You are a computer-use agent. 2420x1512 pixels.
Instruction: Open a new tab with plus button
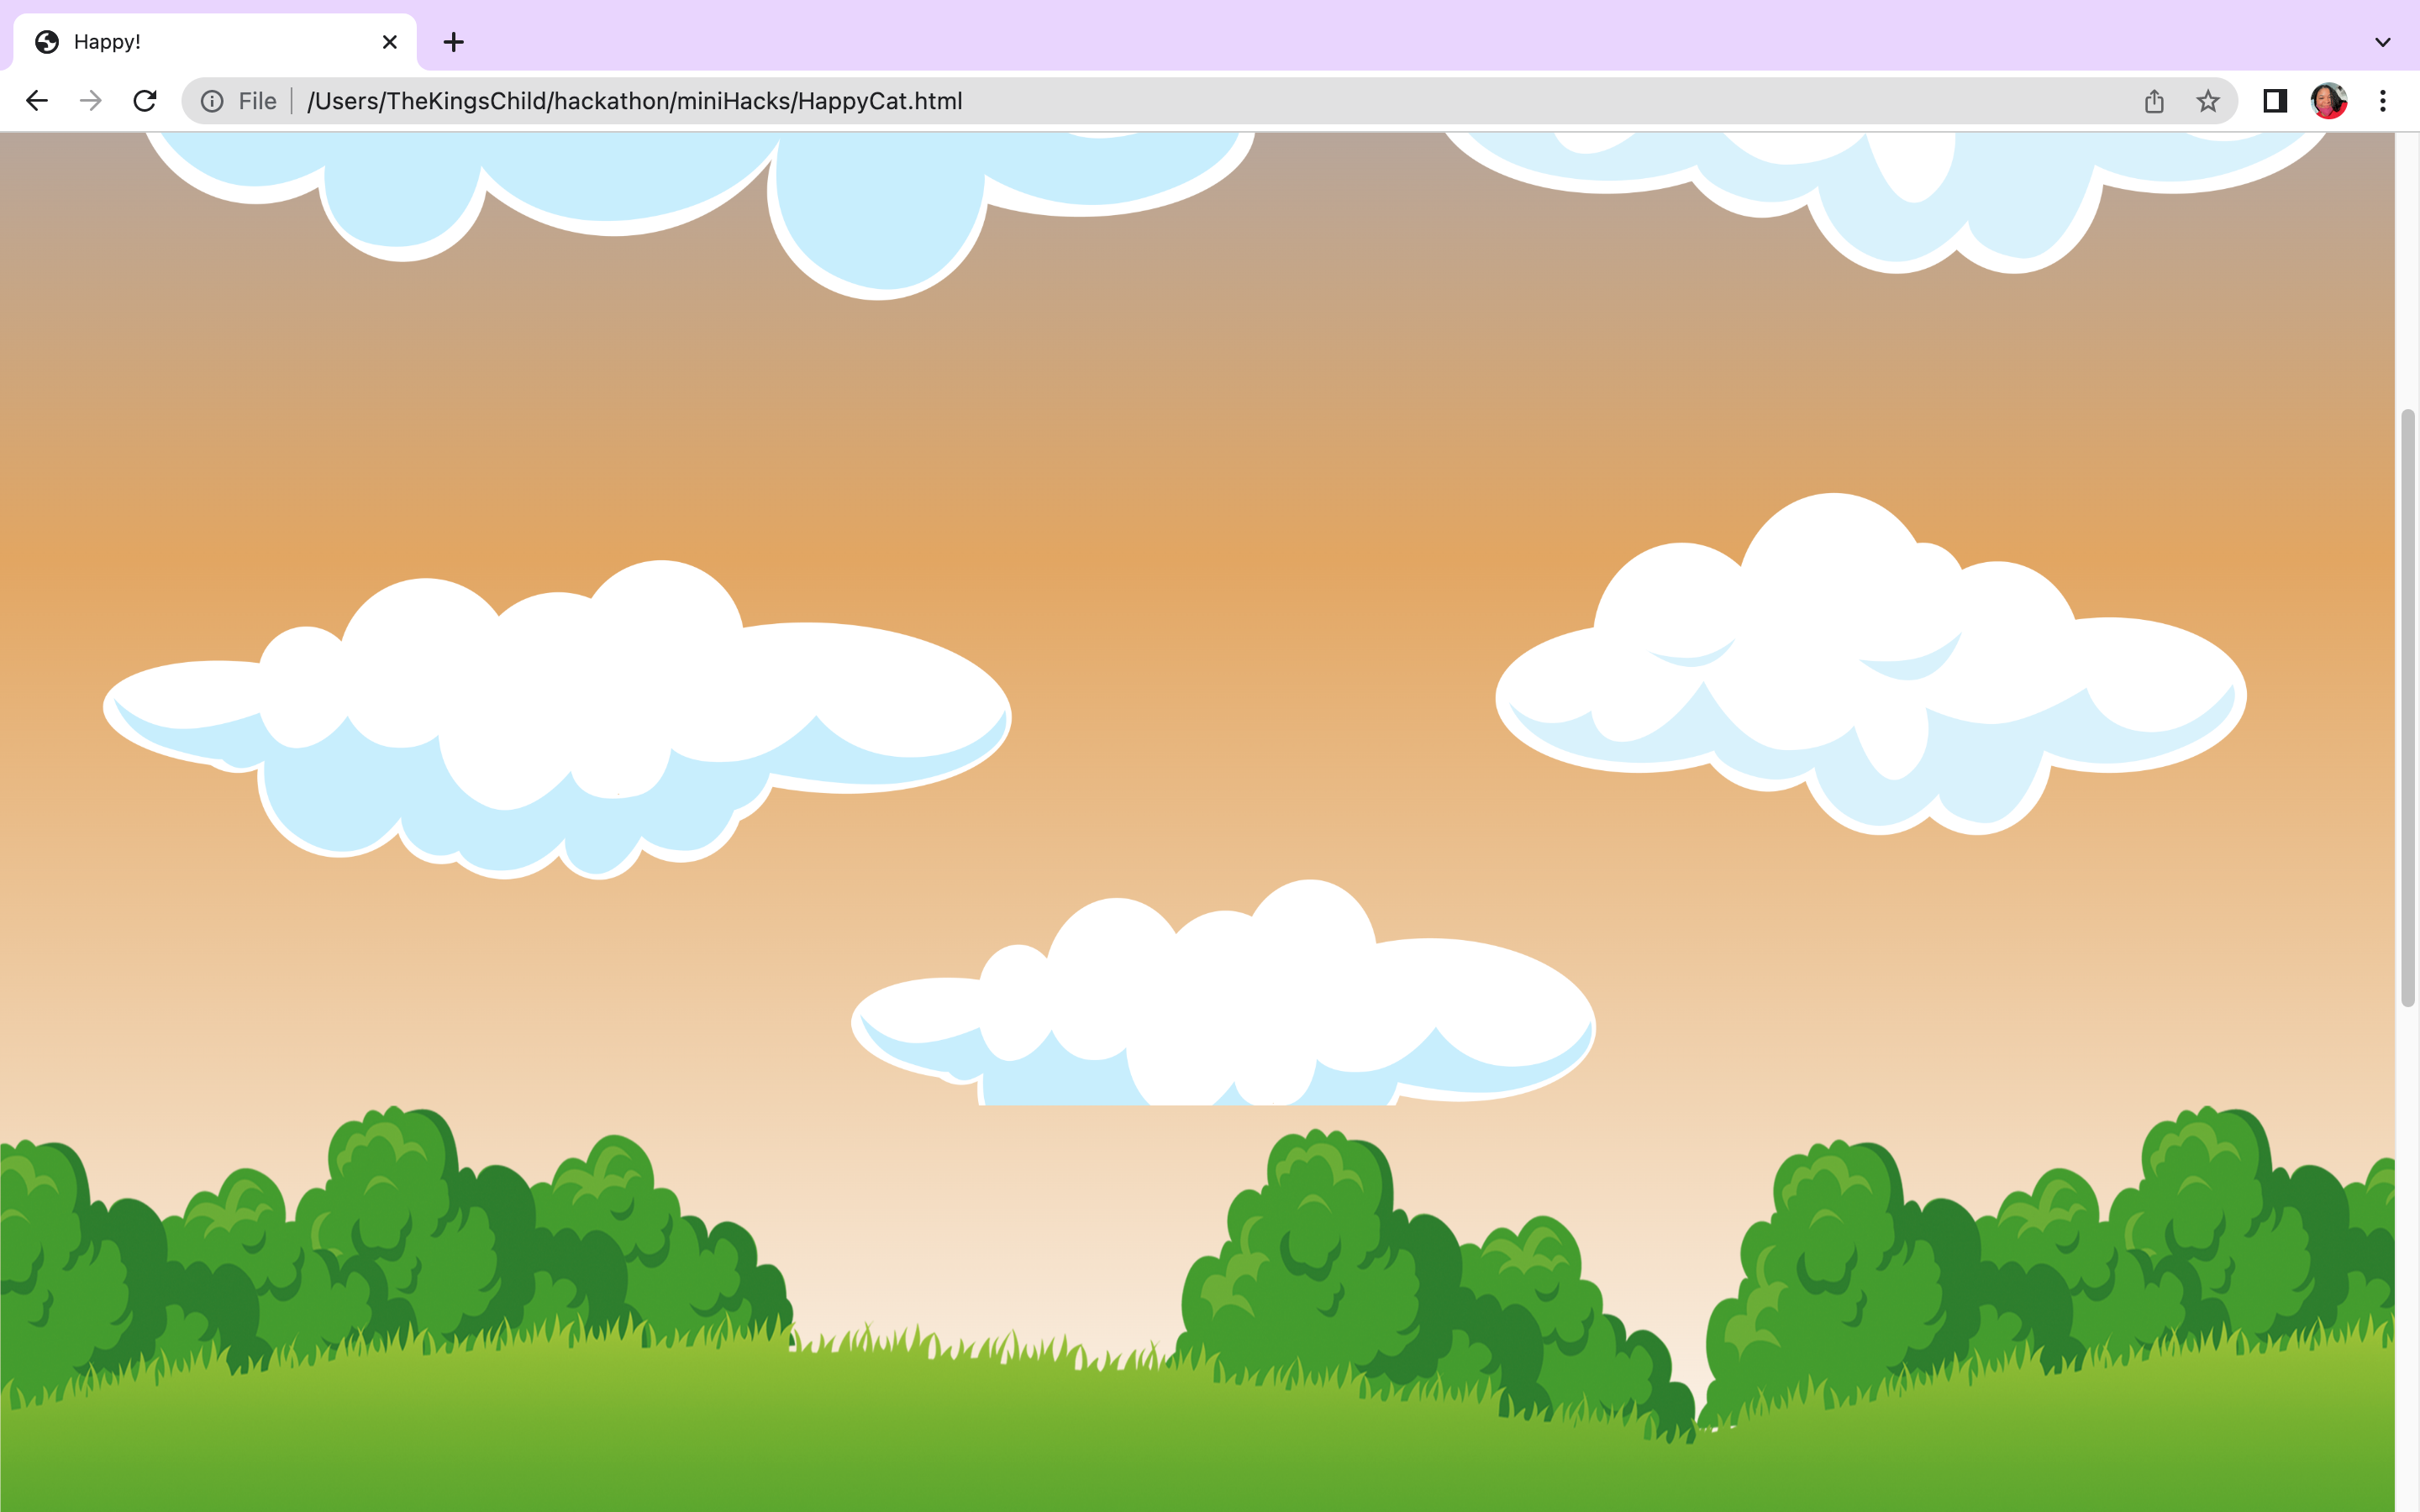(454, 42)
